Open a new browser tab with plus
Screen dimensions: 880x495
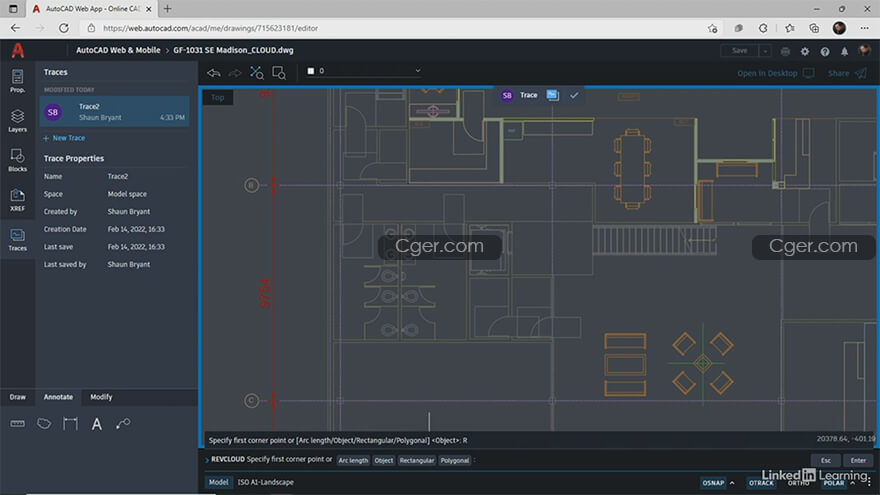point(167,8)
